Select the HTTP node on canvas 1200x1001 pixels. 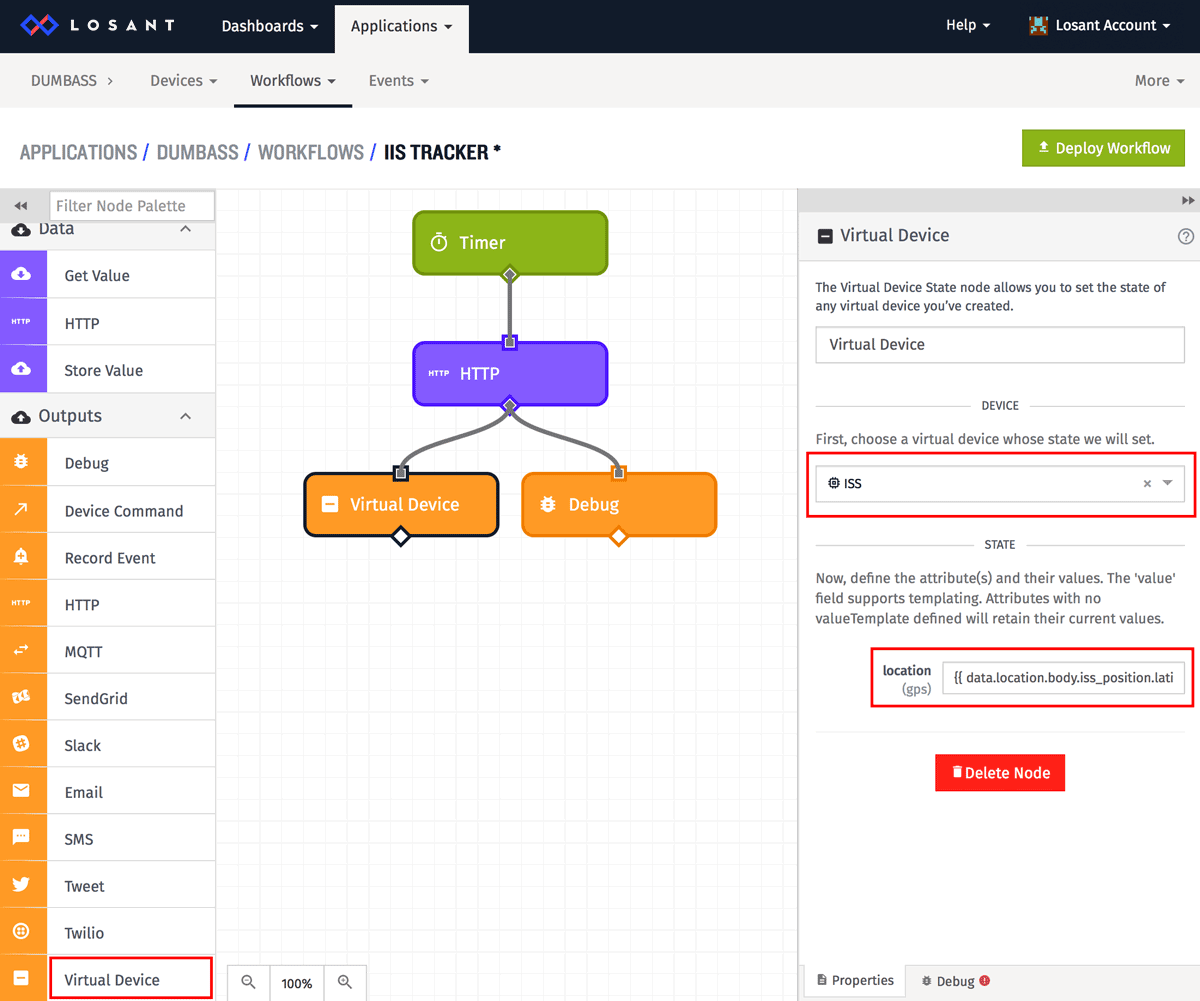click(x=510, y=373)
